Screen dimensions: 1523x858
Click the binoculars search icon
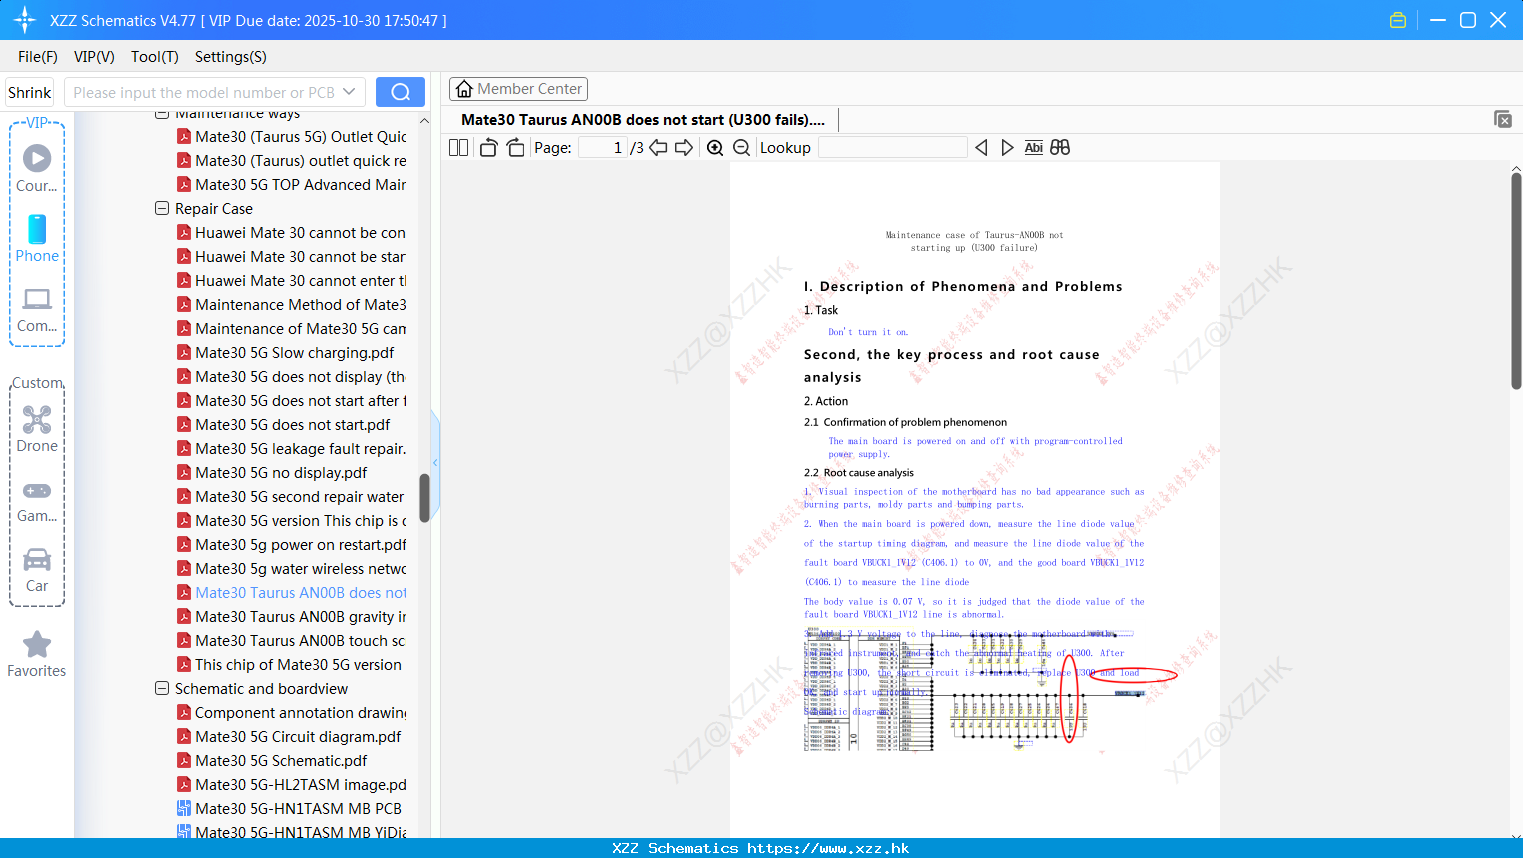(x=1060, y=148)
